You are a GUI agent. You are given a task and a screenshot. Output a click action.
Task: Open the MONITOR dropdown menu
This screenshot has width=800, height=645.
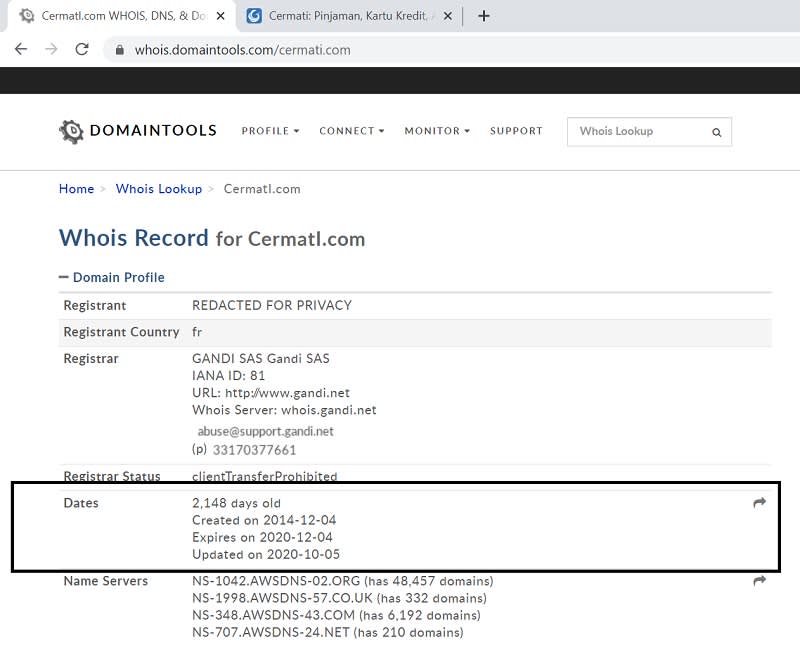coord(437,131)
